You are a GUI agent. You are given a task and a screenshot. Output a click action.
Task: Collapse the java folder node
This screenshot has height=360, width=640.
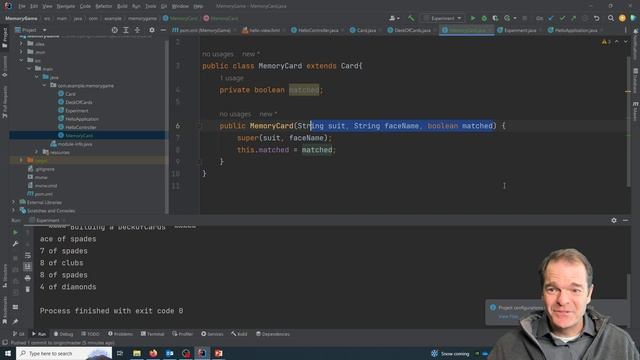click(x=36, y=77)
